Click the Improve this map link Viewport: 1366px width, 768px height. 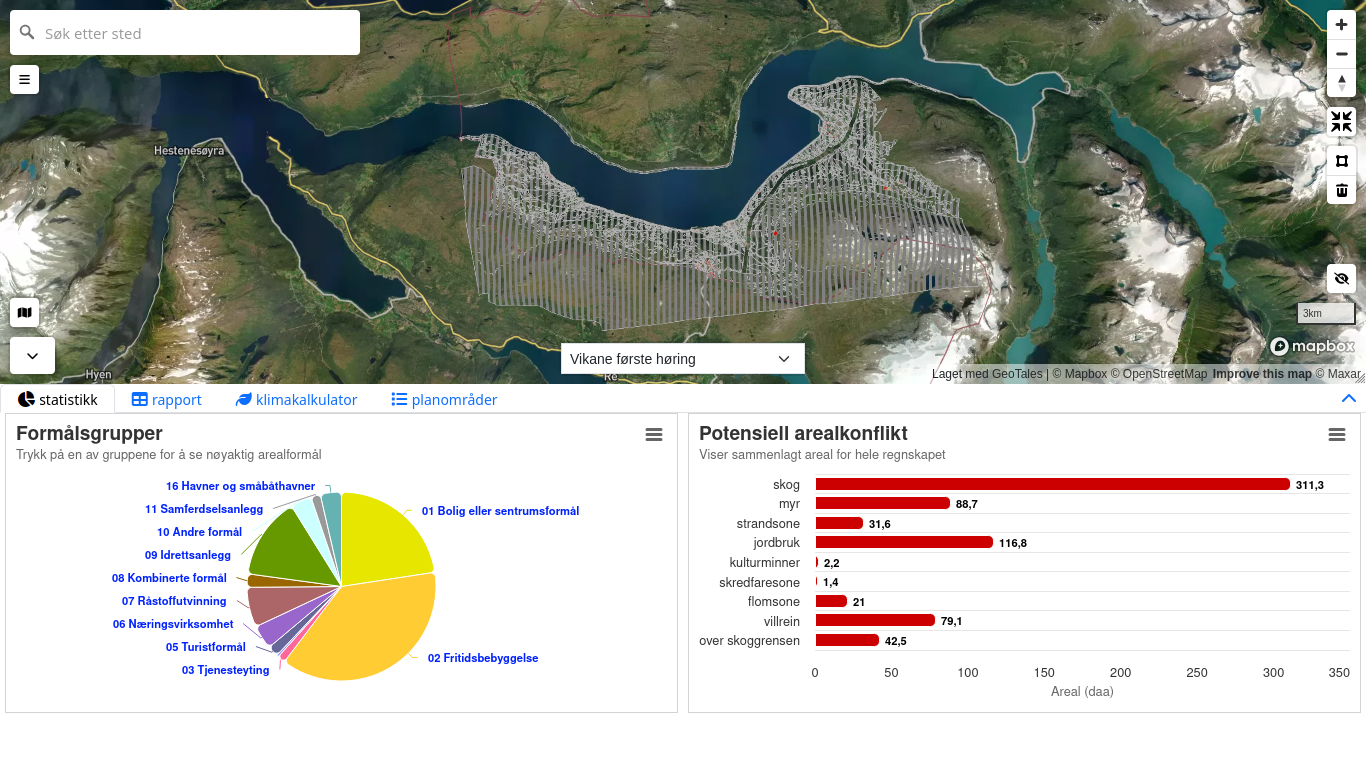pos(1261,374)
